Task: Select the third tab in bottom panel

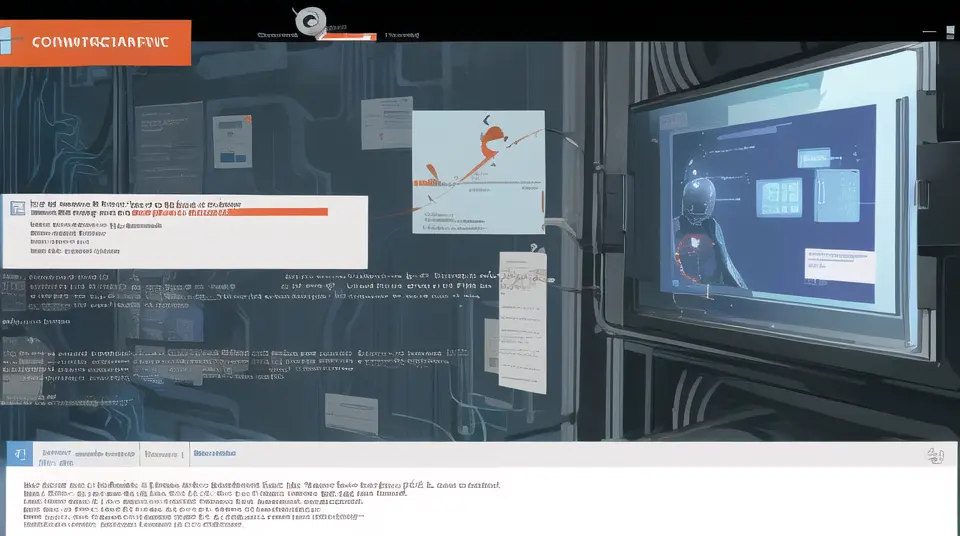Action: click(x=215, y=454)
